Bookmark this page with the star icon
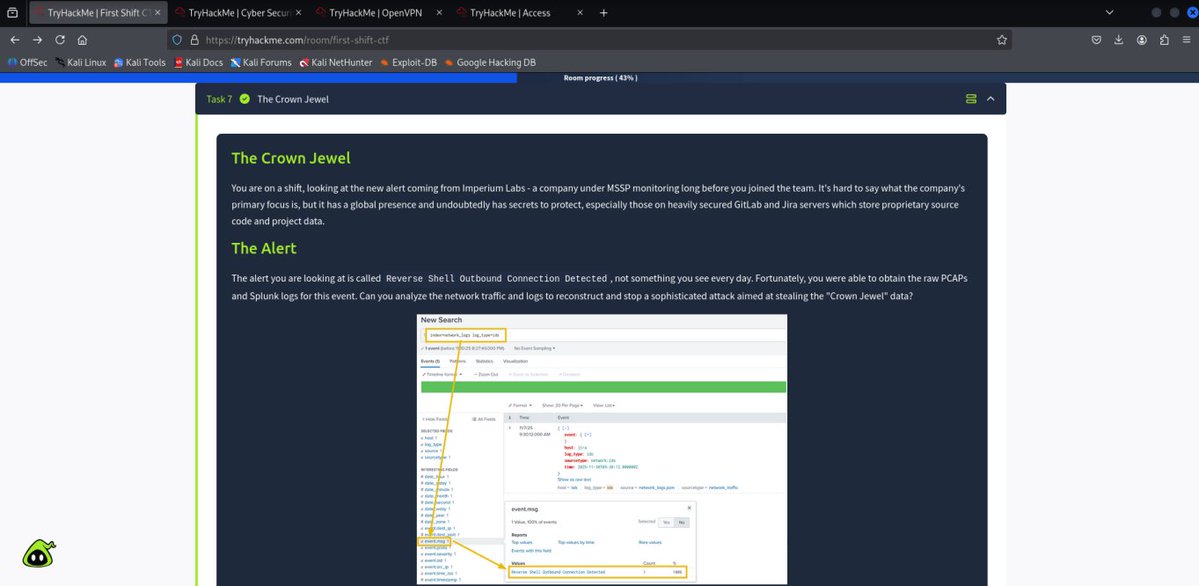Screen dimensions: 1199x586 [x=1002, y=40]
